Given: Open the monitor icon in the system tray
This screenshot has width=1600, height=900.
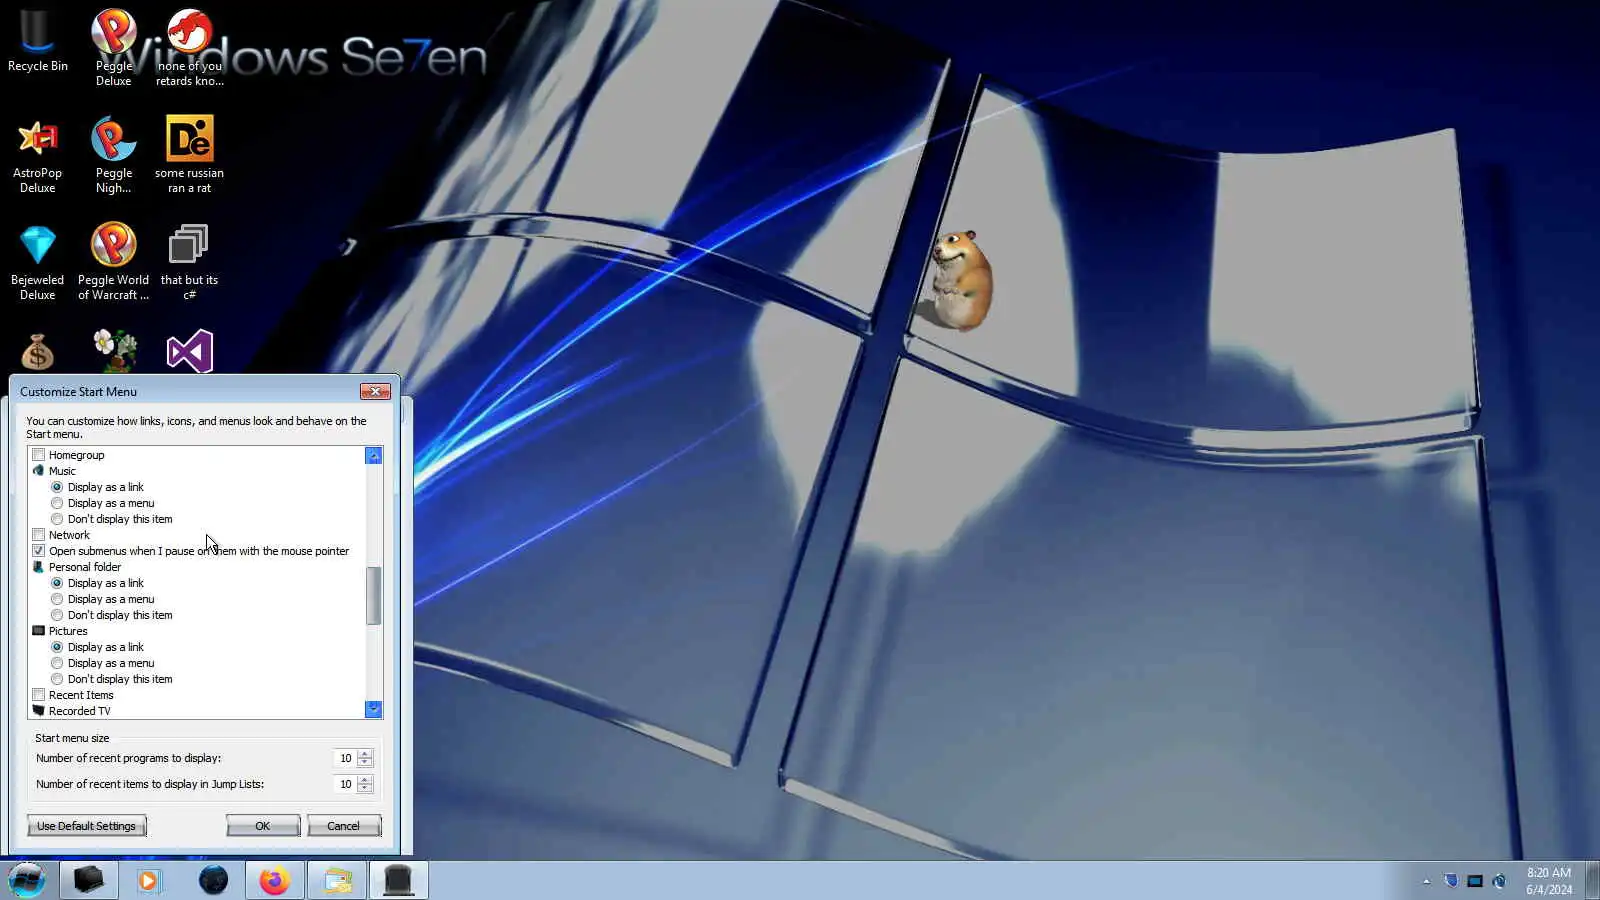Looking at the screenshot, I should coord(1475,881).
